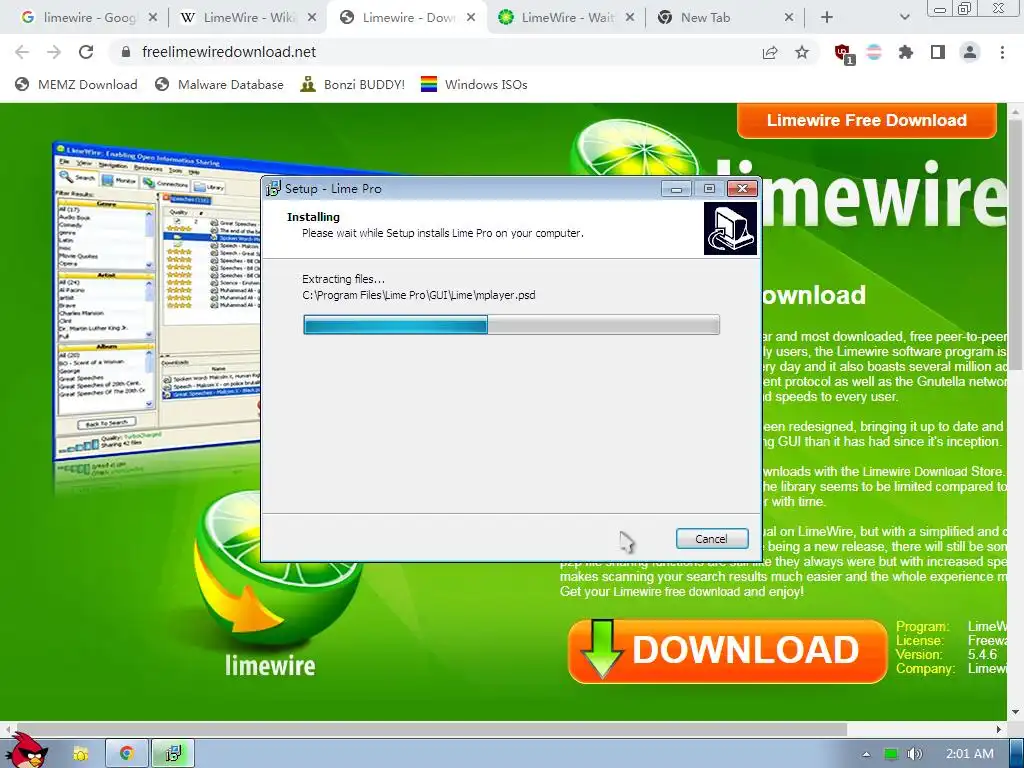Open the Windows ISOs bookmark

pos(474,84)
